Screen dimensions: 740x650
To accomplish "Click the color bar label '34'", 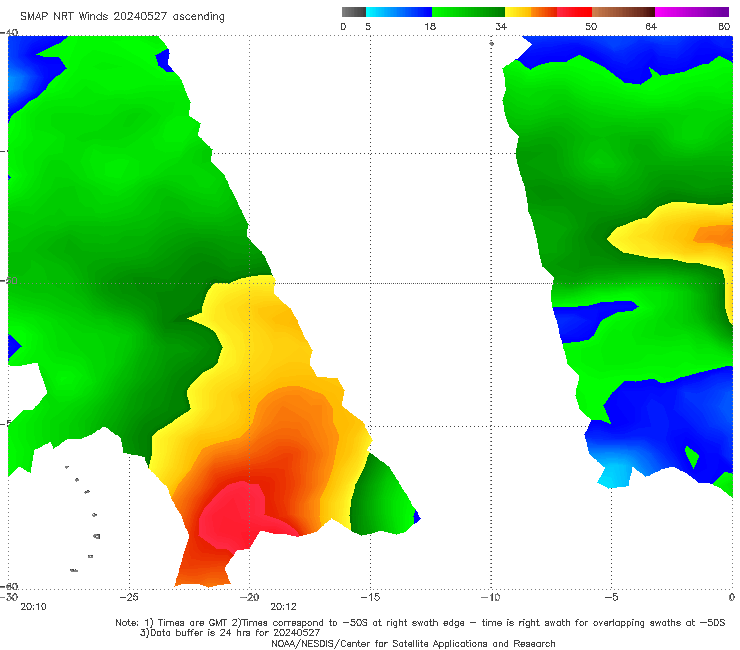I will click(x=501, y=26).
